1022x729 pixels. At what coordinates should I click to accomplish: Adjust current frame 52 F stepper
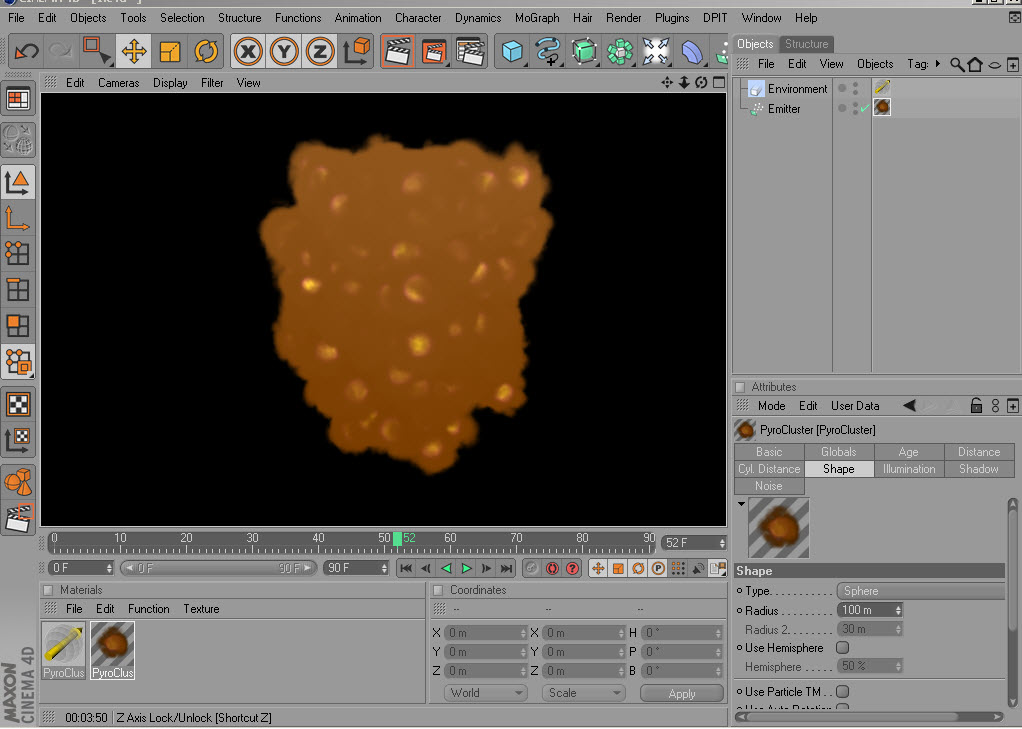point(722,543)
